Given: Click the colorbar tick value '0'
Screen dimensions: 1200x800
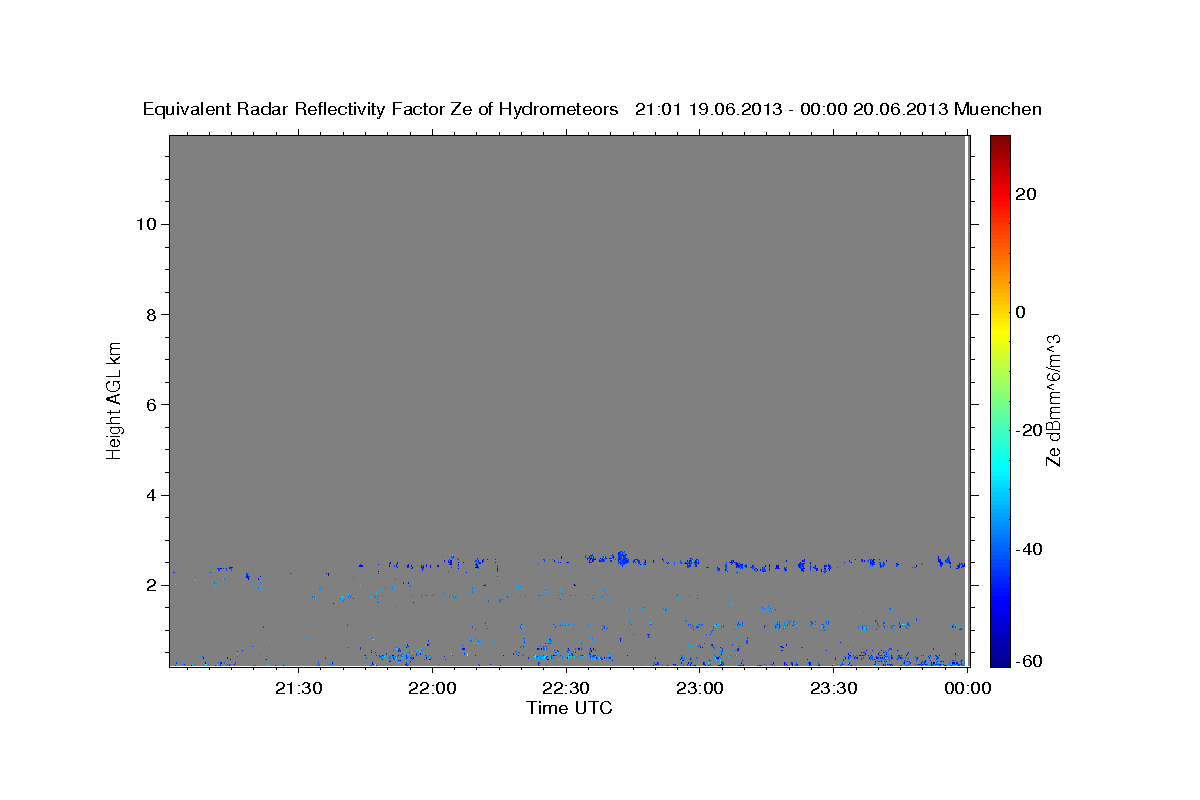Looking at the screenshot, I should [x=1021, y=312].
